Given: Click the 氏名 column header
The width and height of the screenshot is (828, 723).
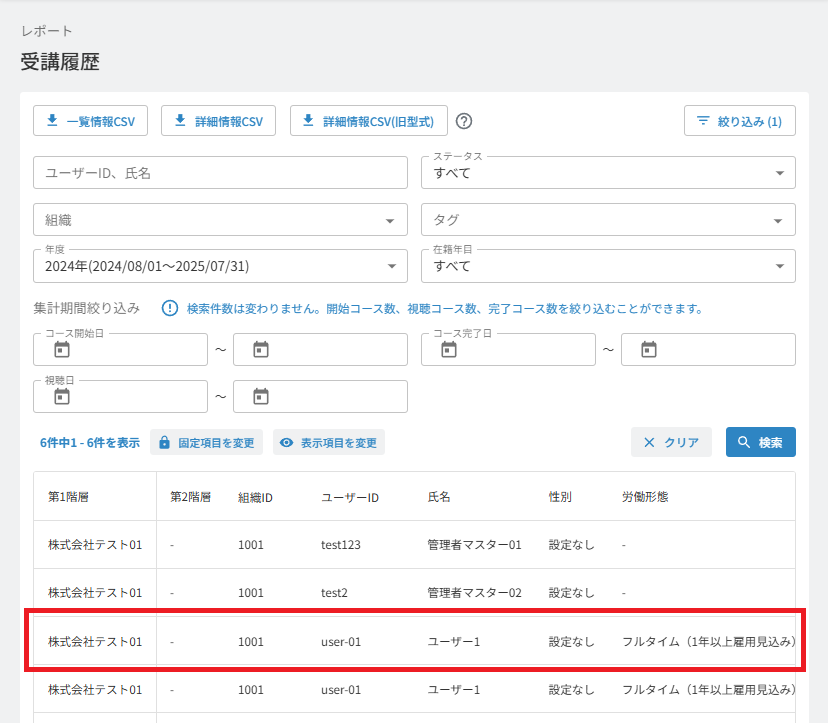Looking at the screenshot, I should click(x=439, y=497).
